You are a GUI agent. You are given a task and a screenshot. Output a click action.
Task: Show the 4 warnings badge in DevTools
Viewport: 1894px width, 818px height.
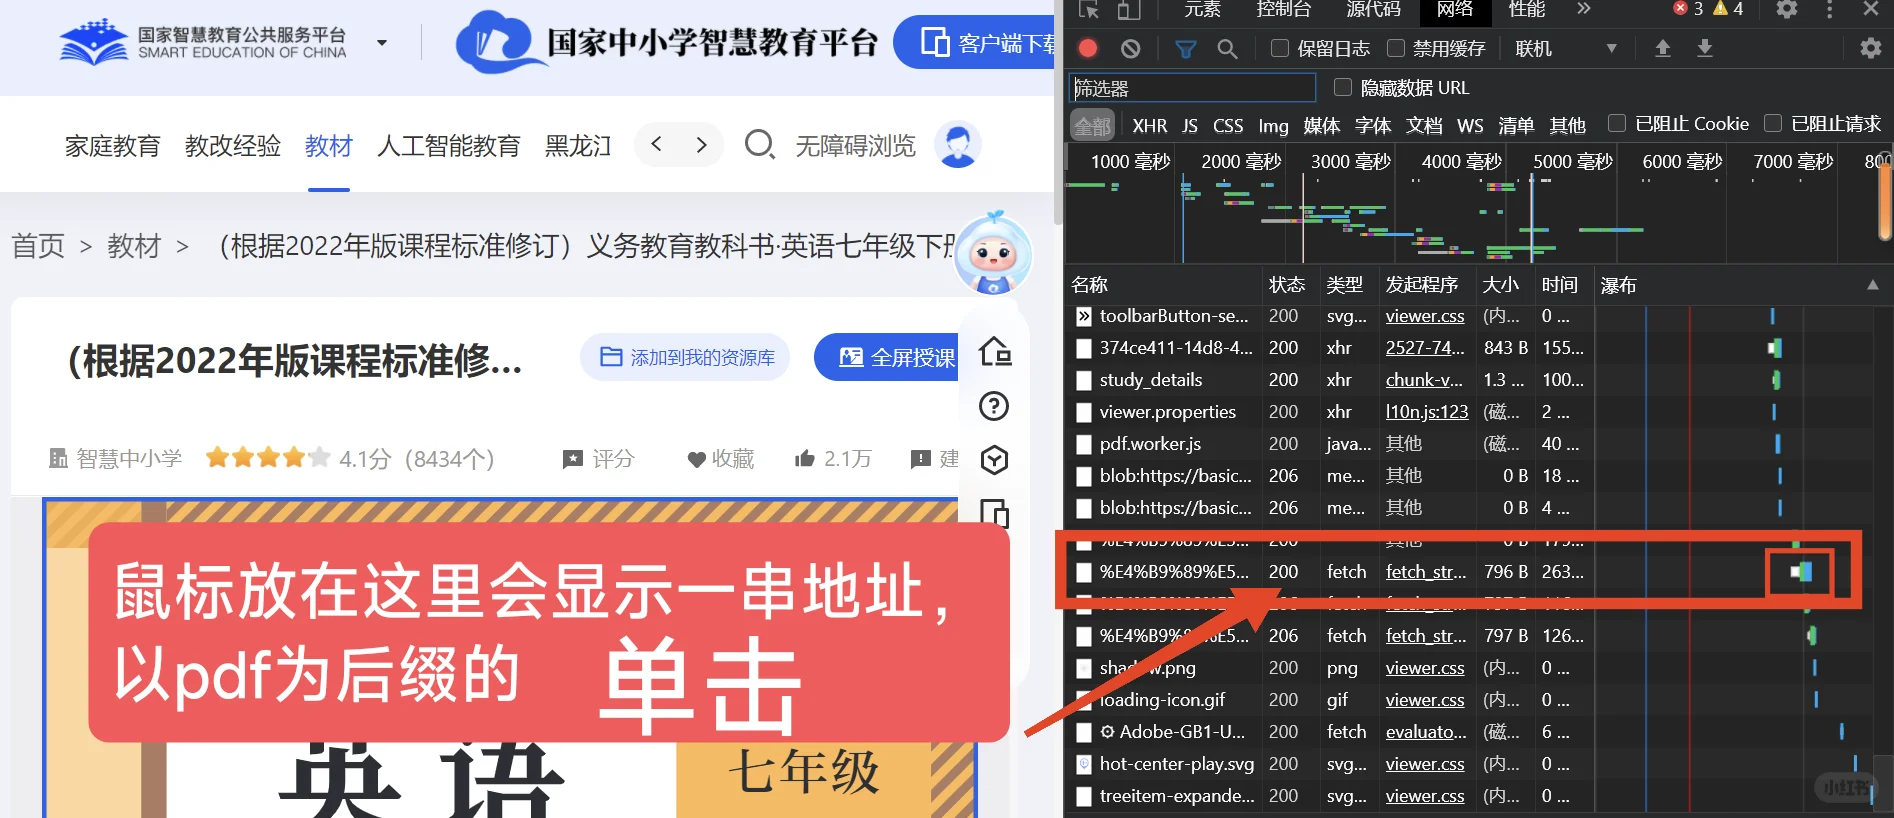click(x=1729, y=9)
